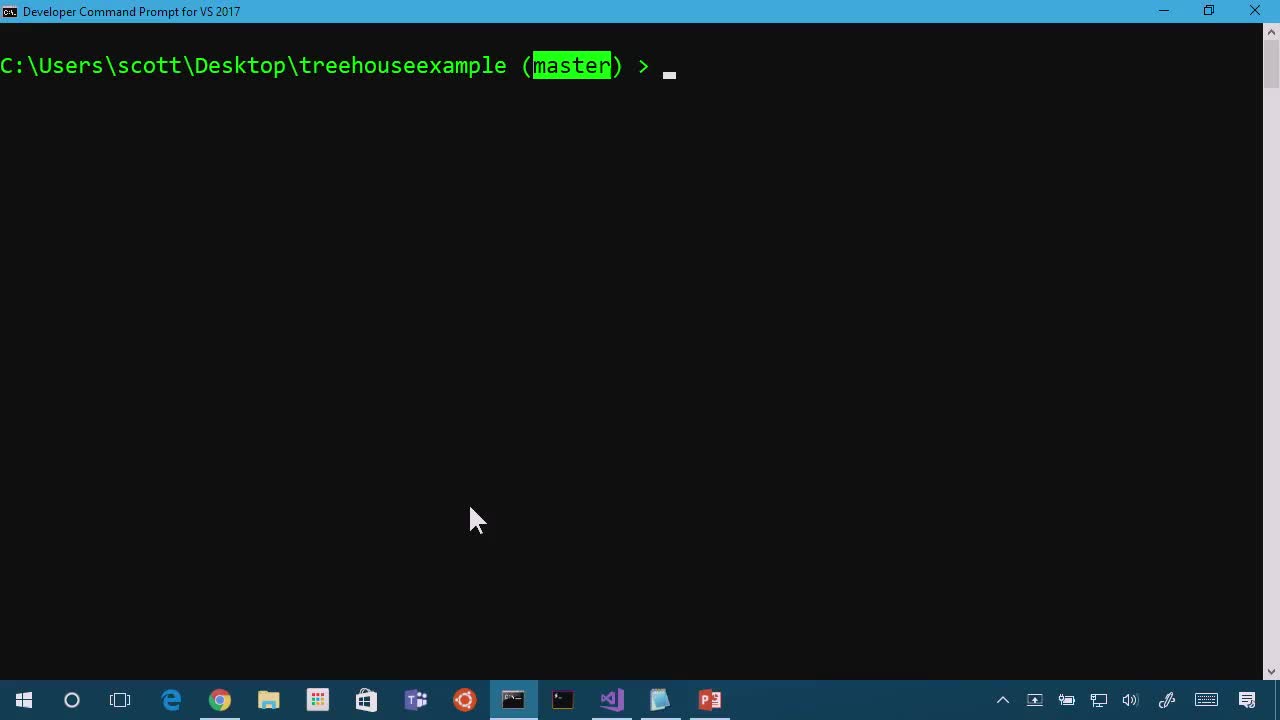Open PowerPoint from taskbar
Viewport: 1280px width, 720px height.
[x=710, y=700]
